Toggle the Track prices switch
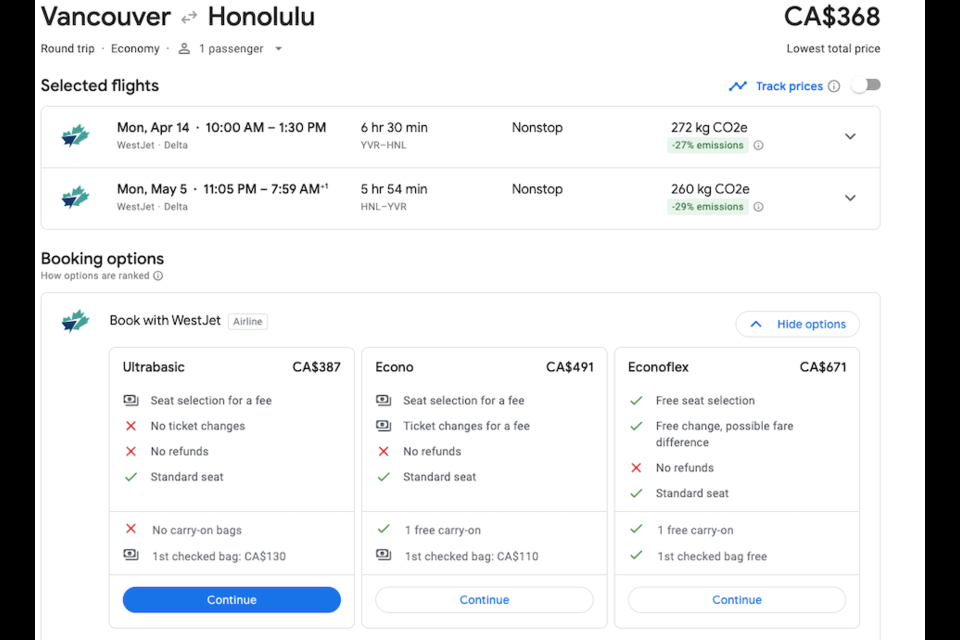This screenshot has height=640, width=960. [865, 86]
